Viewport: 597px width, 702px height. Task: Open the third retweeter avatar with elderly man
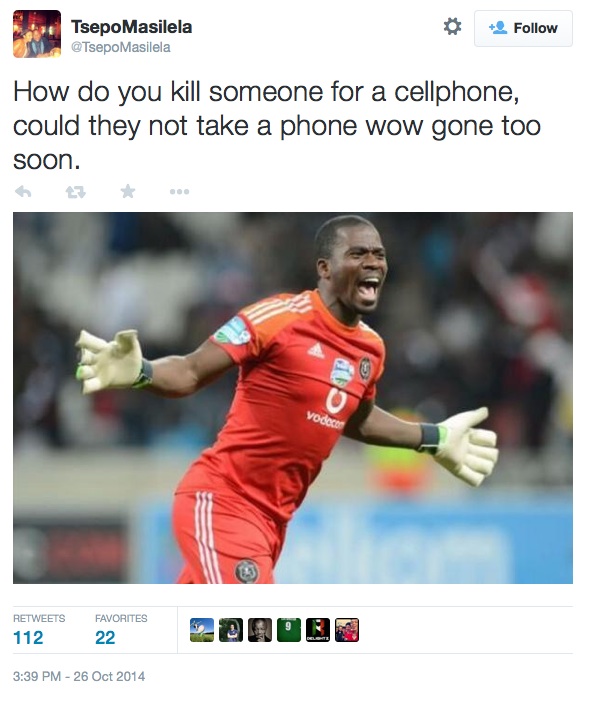pyautogui.click(x=260, y=630)
